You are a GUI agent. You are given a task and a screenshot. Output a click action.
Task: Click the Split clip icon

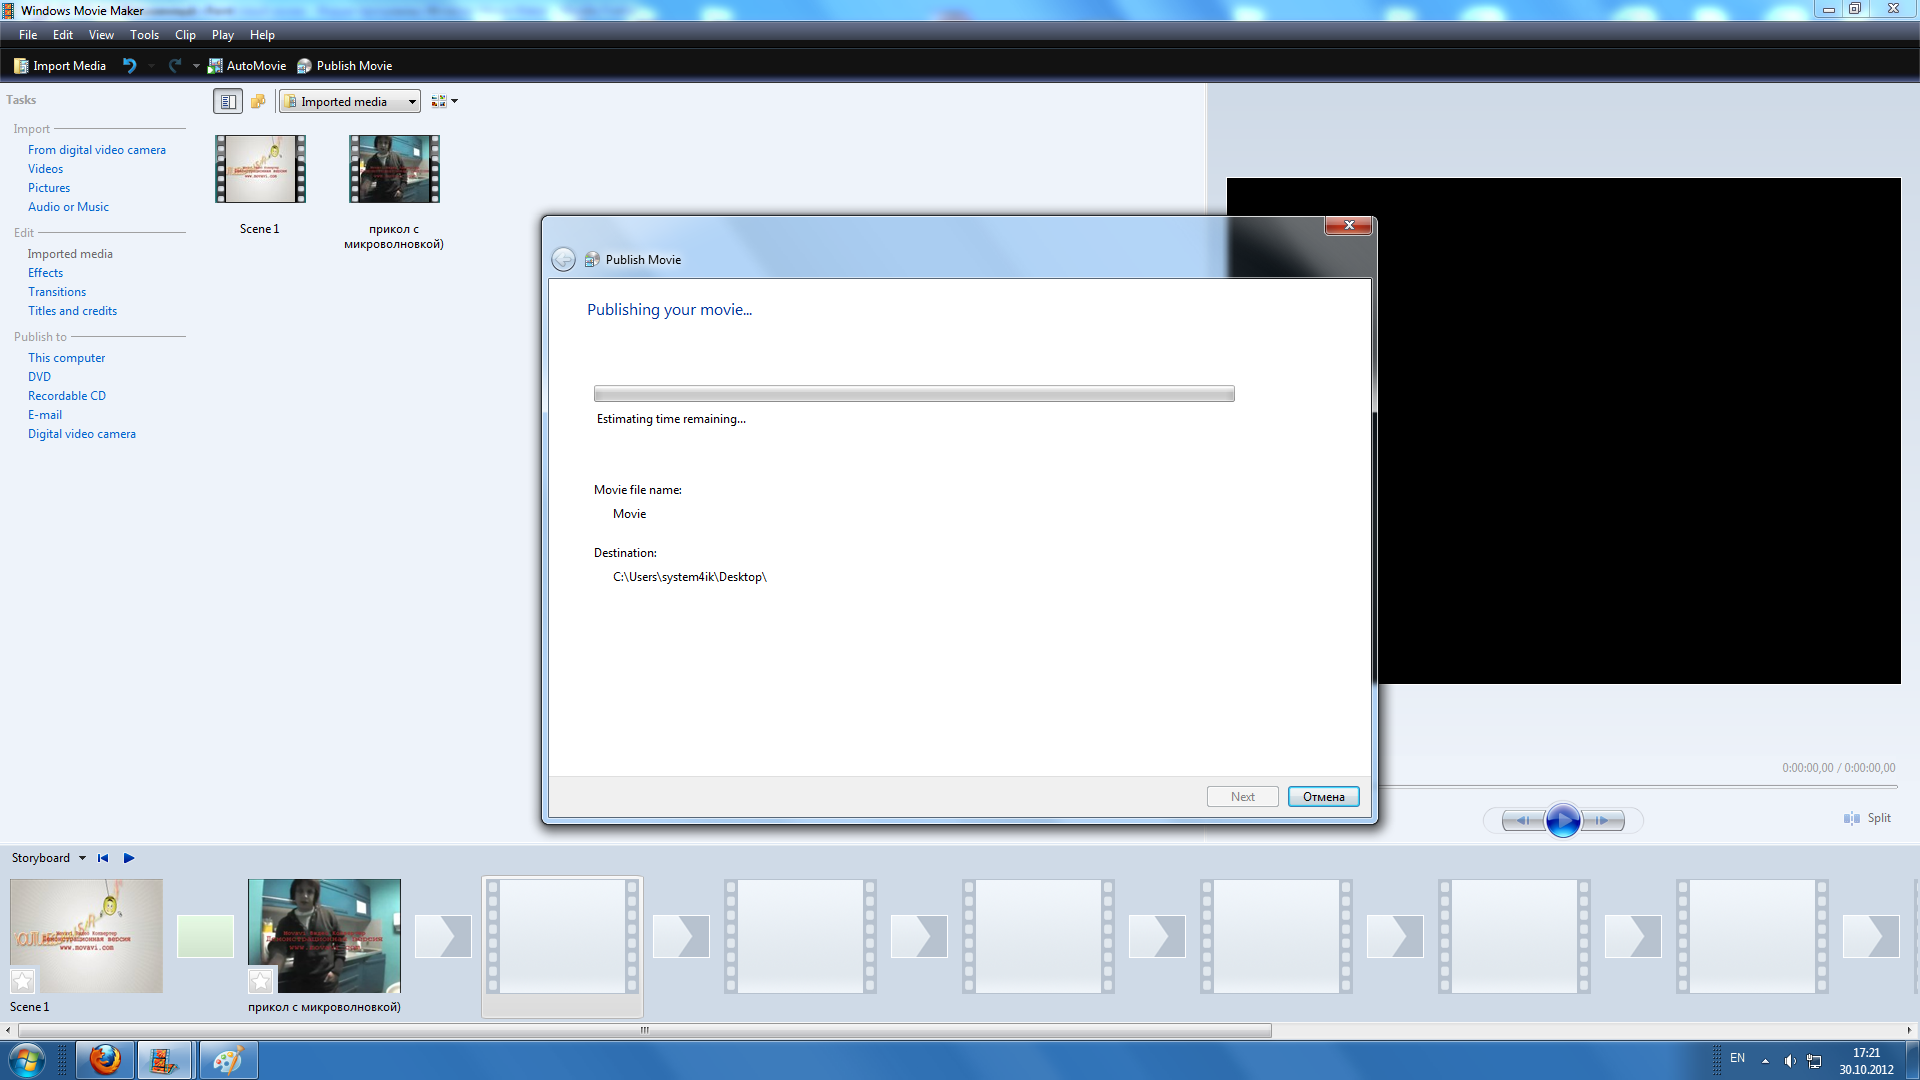click(x=1852, y=818)
